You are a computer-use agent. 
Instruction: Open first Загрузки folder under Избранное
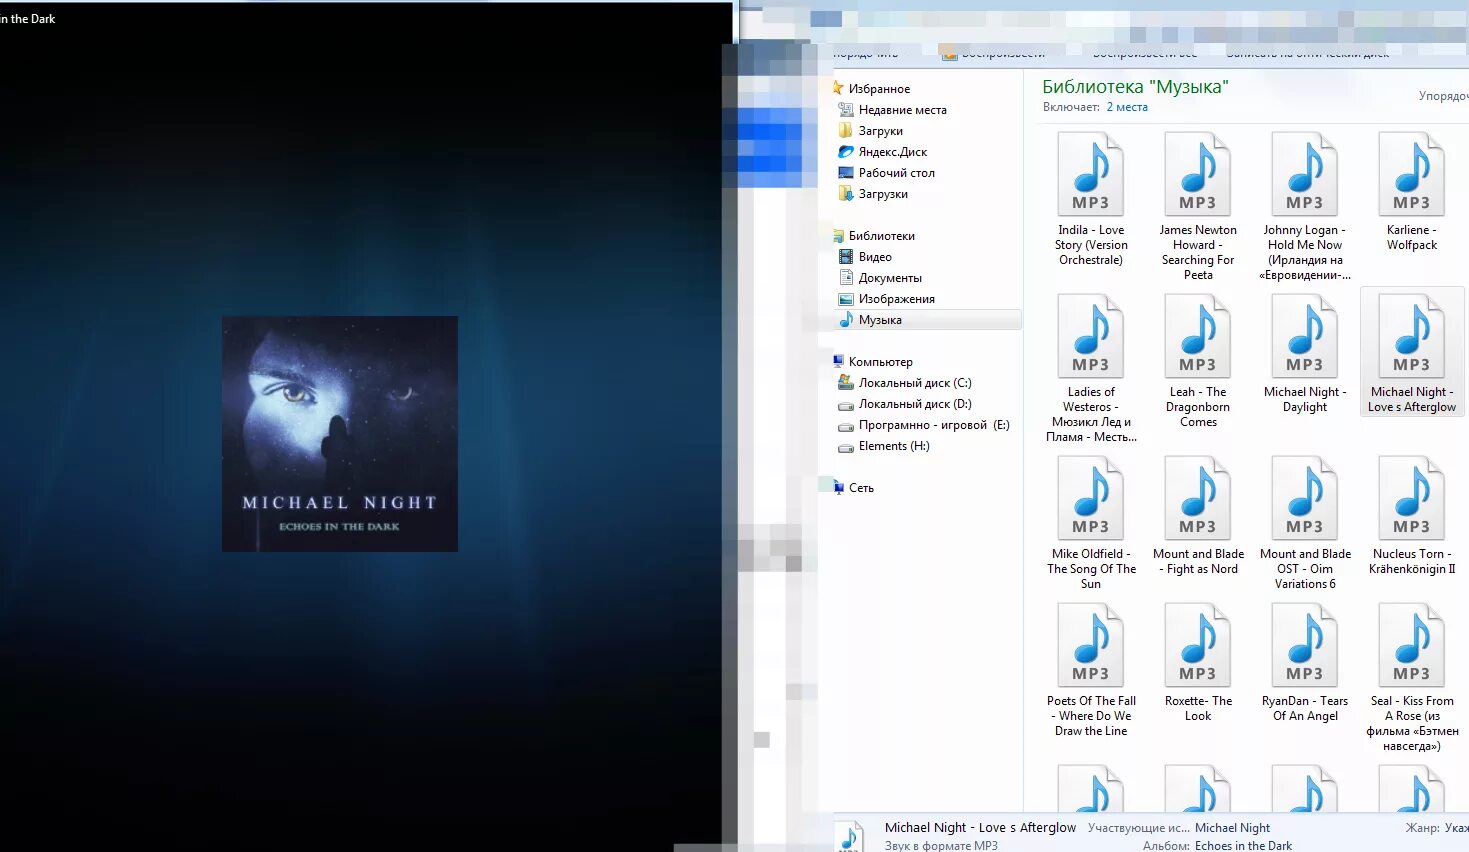pyautogui.click(x=880, y=131)
